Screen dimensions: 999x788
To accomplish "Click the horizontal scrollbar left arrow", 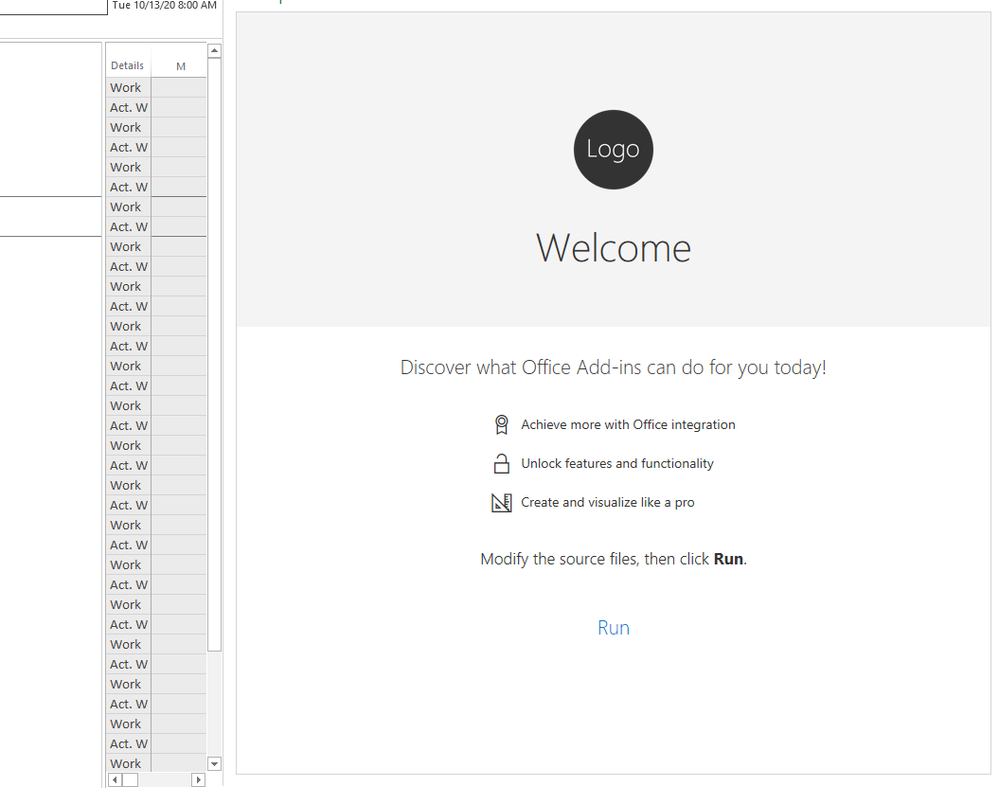I will tap(115, 780).
